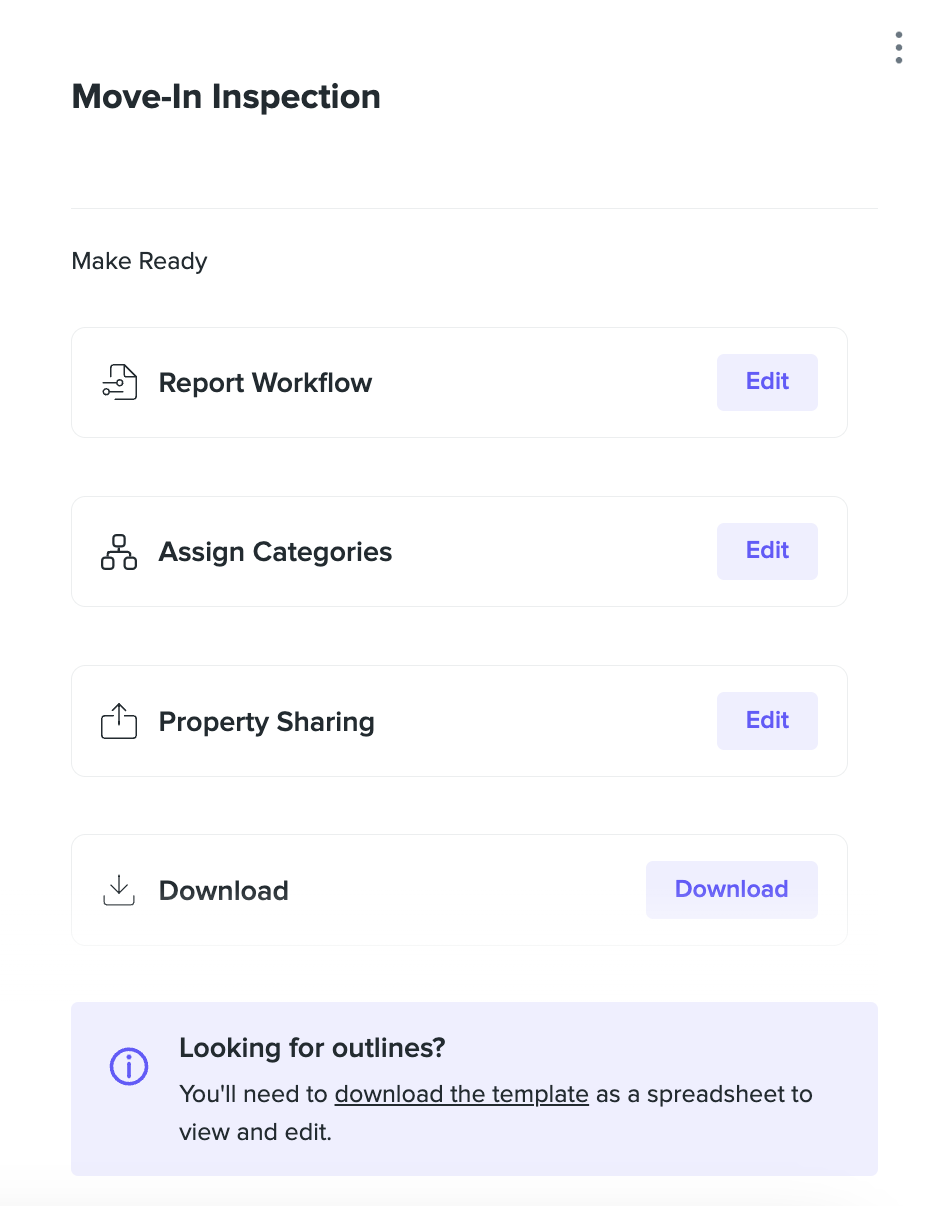The height and width of the screenshot is (1206, 934).
Task: Click the info circle icon in banner
Action: coord(129,1066)
